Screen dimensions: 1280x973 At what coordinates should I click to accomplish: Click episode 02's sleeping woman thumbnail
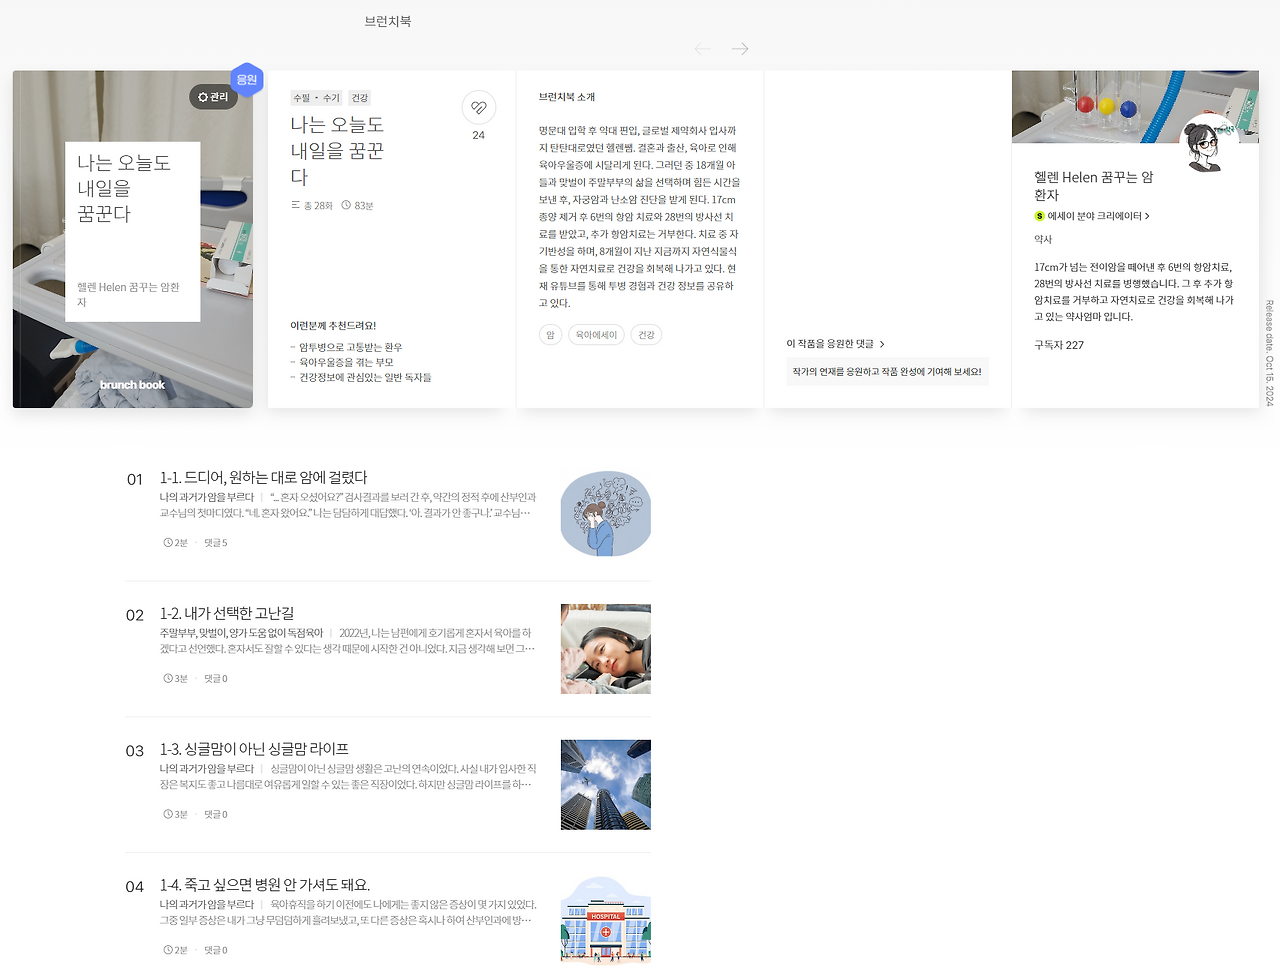tap(605, 648)
